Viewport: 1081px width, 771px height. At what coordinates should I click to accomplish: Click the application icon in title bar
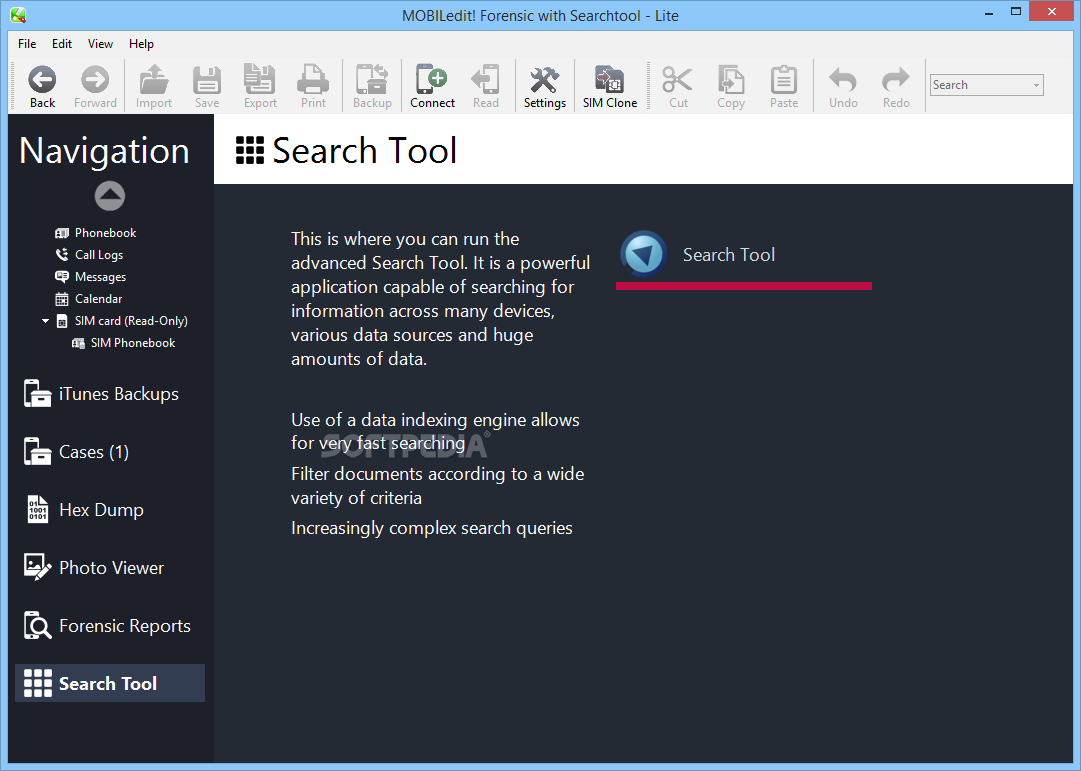[x=19, y=14]
